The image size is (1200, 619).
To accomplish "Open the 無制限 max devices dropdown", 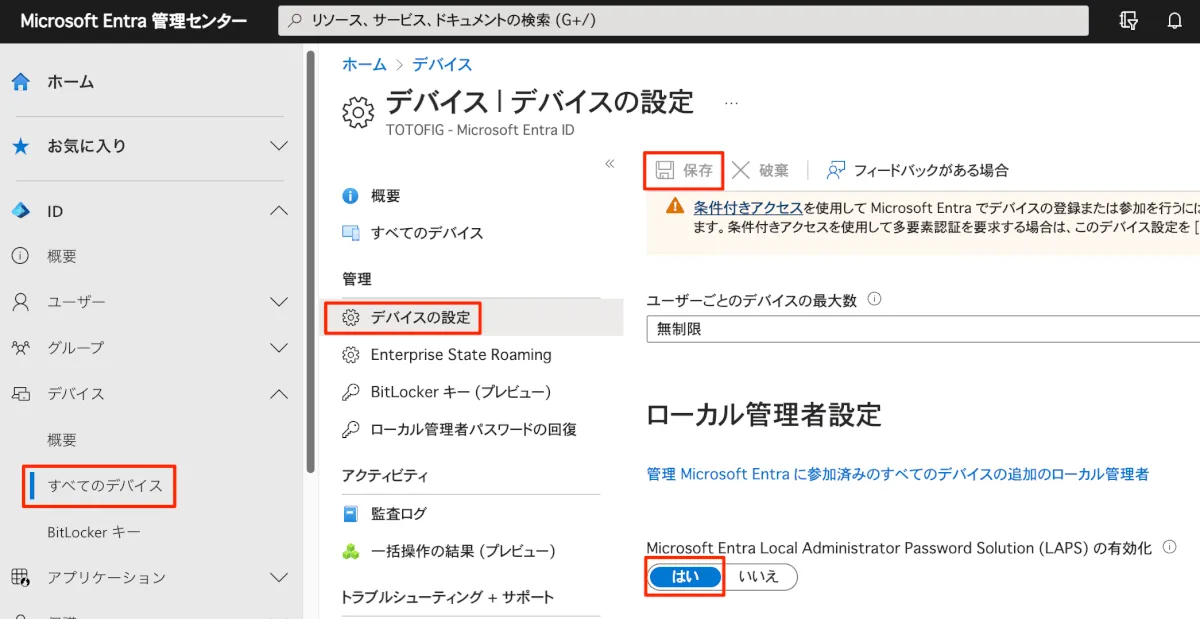I will pyautogui.click(x=923, y=328).
